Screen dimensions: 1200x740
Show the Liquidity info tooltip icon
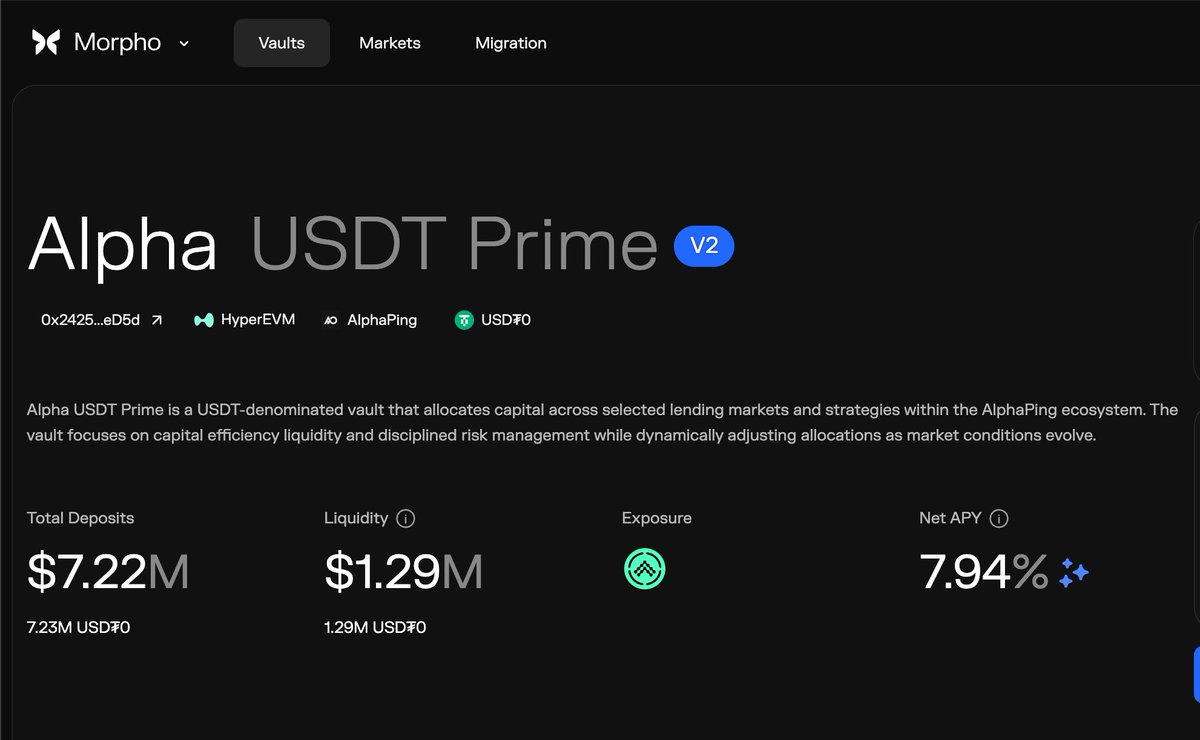(x=405, y=518)
